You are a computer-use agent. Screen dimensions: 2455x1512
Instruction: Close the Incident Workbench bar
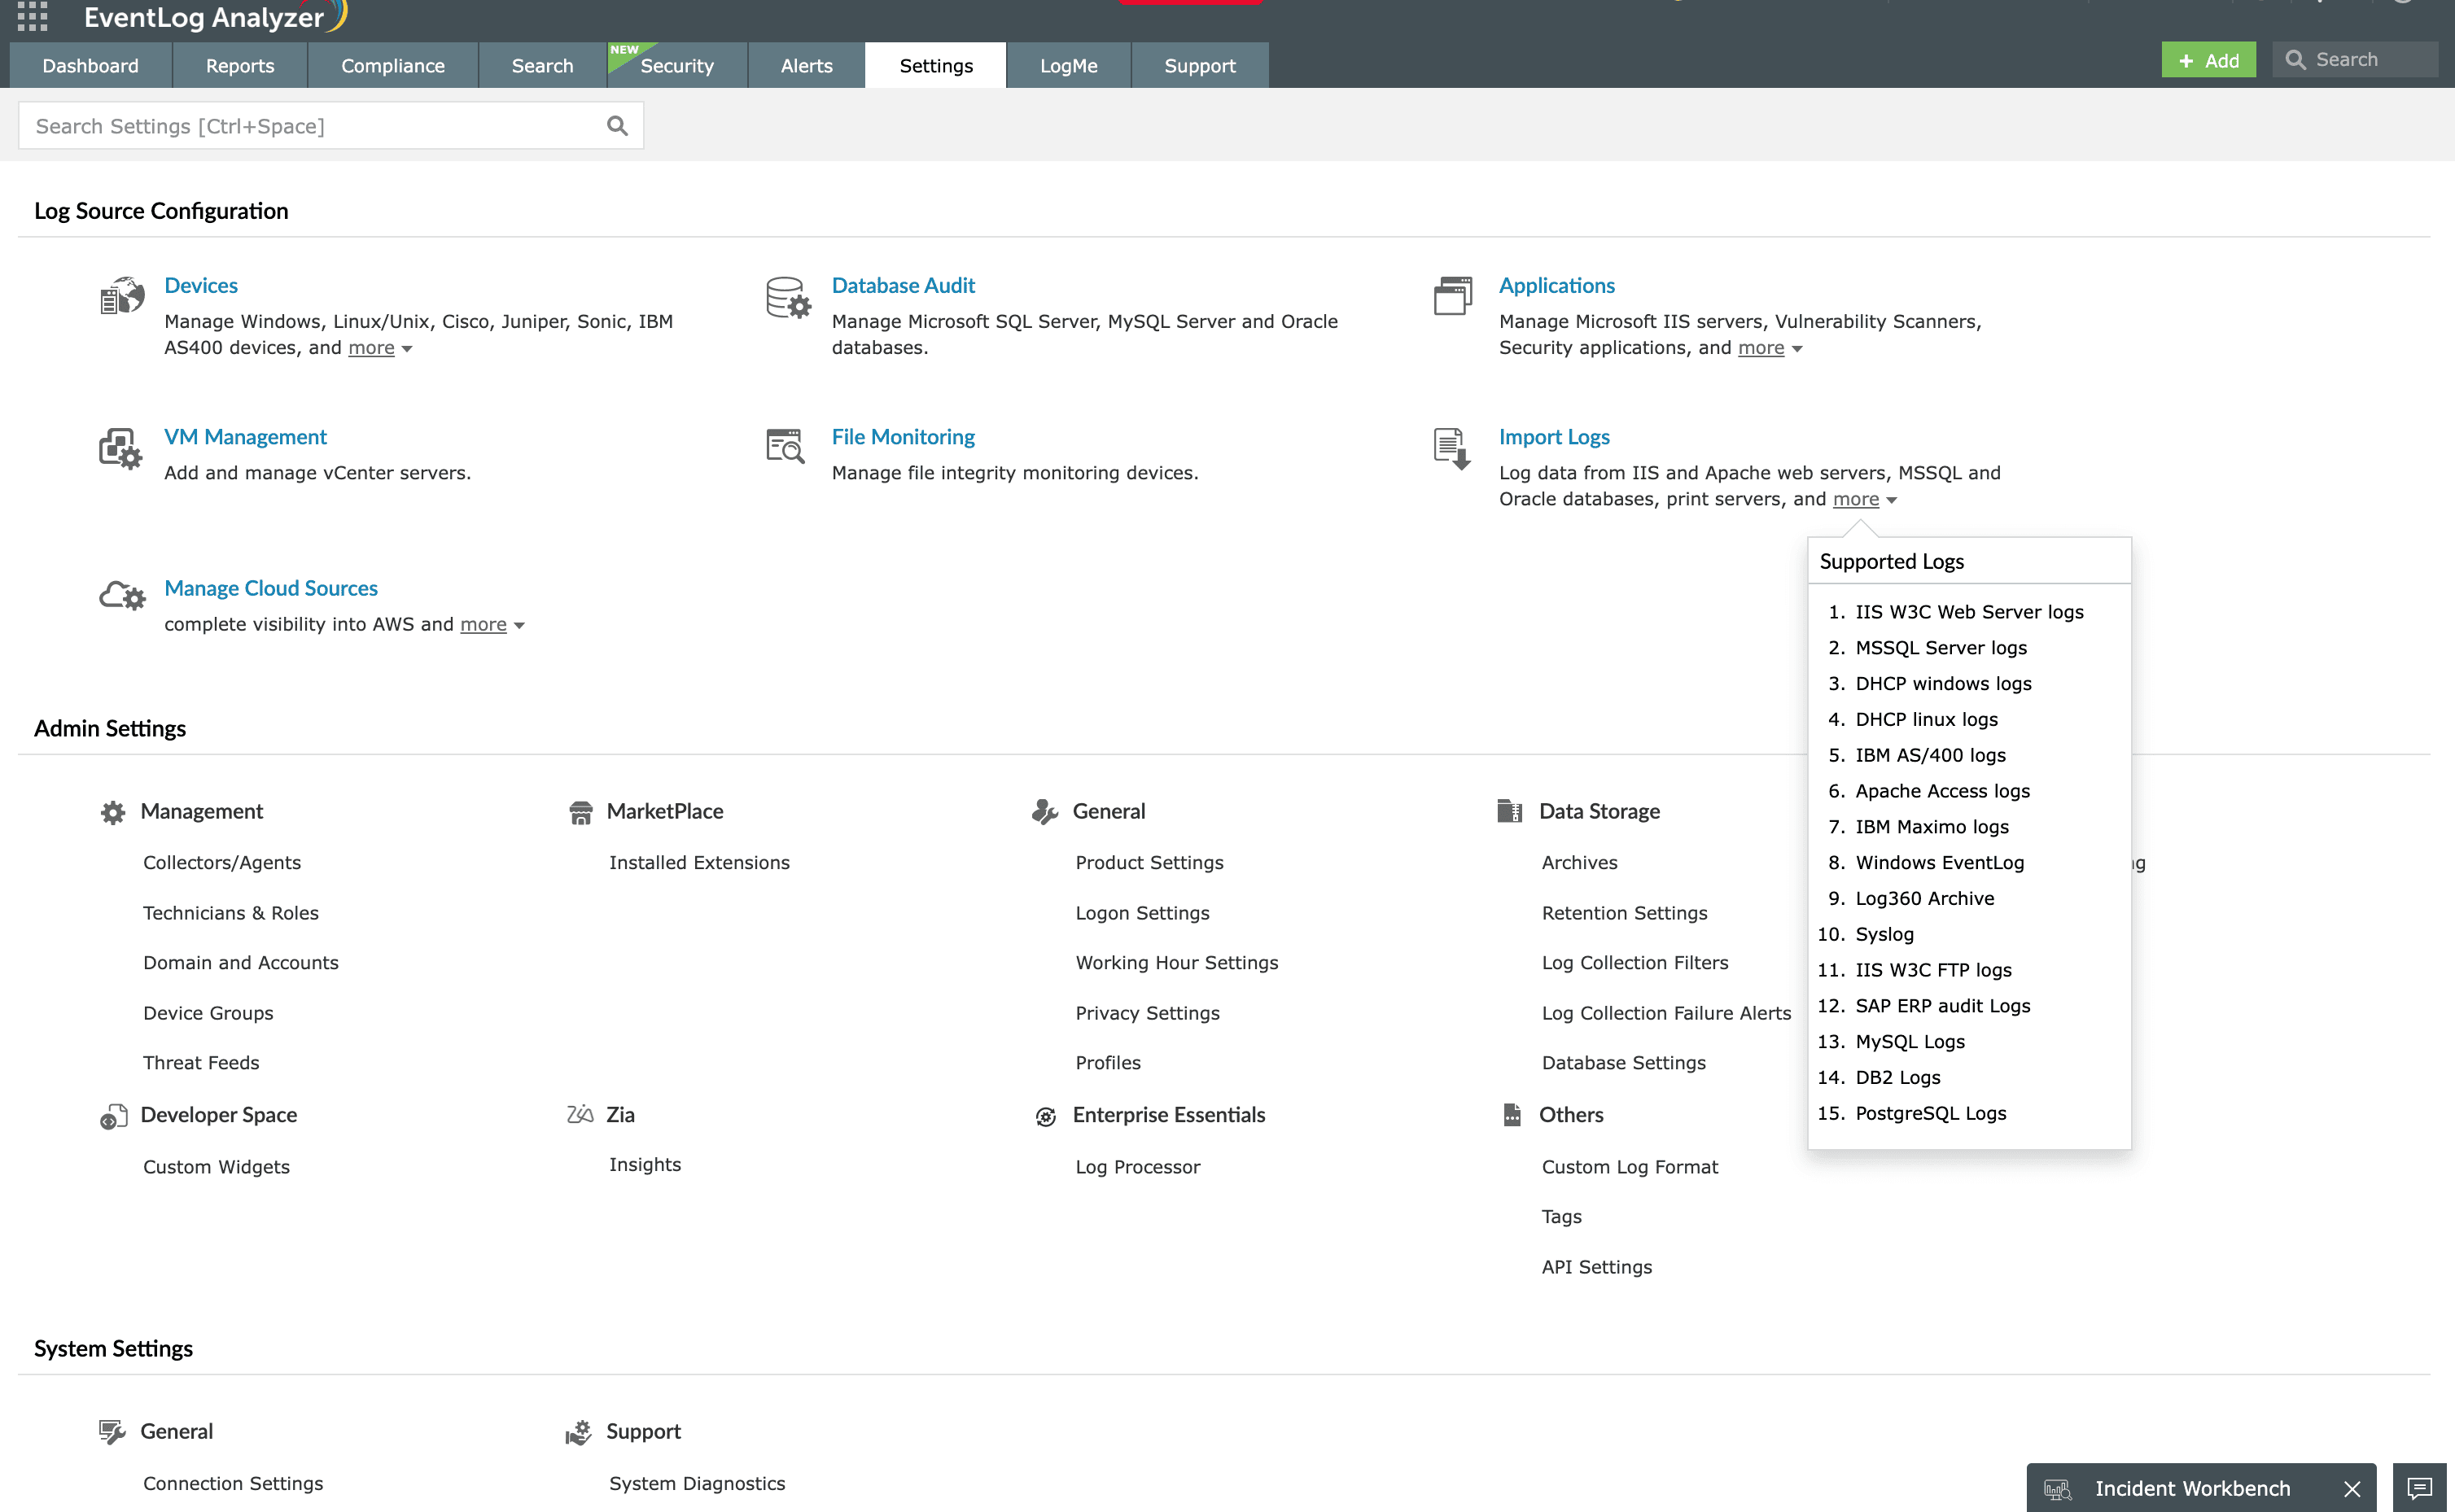[2352, 1489]
